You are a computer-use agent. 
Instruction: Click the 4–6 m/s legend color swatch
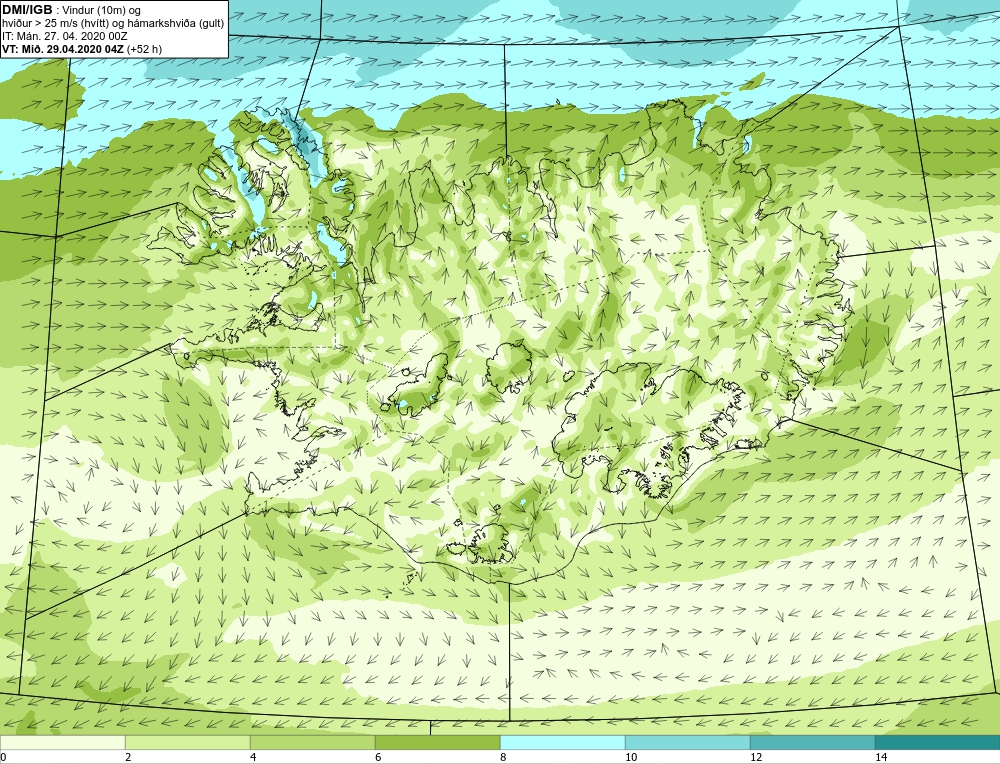pyautogui.click(x=312, y=742)
